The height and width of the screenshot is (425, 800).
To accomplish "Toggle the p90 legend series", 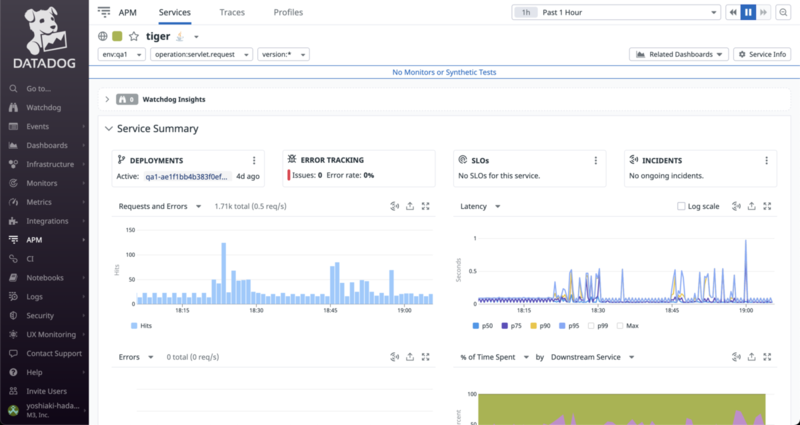I will coord(540,326).
